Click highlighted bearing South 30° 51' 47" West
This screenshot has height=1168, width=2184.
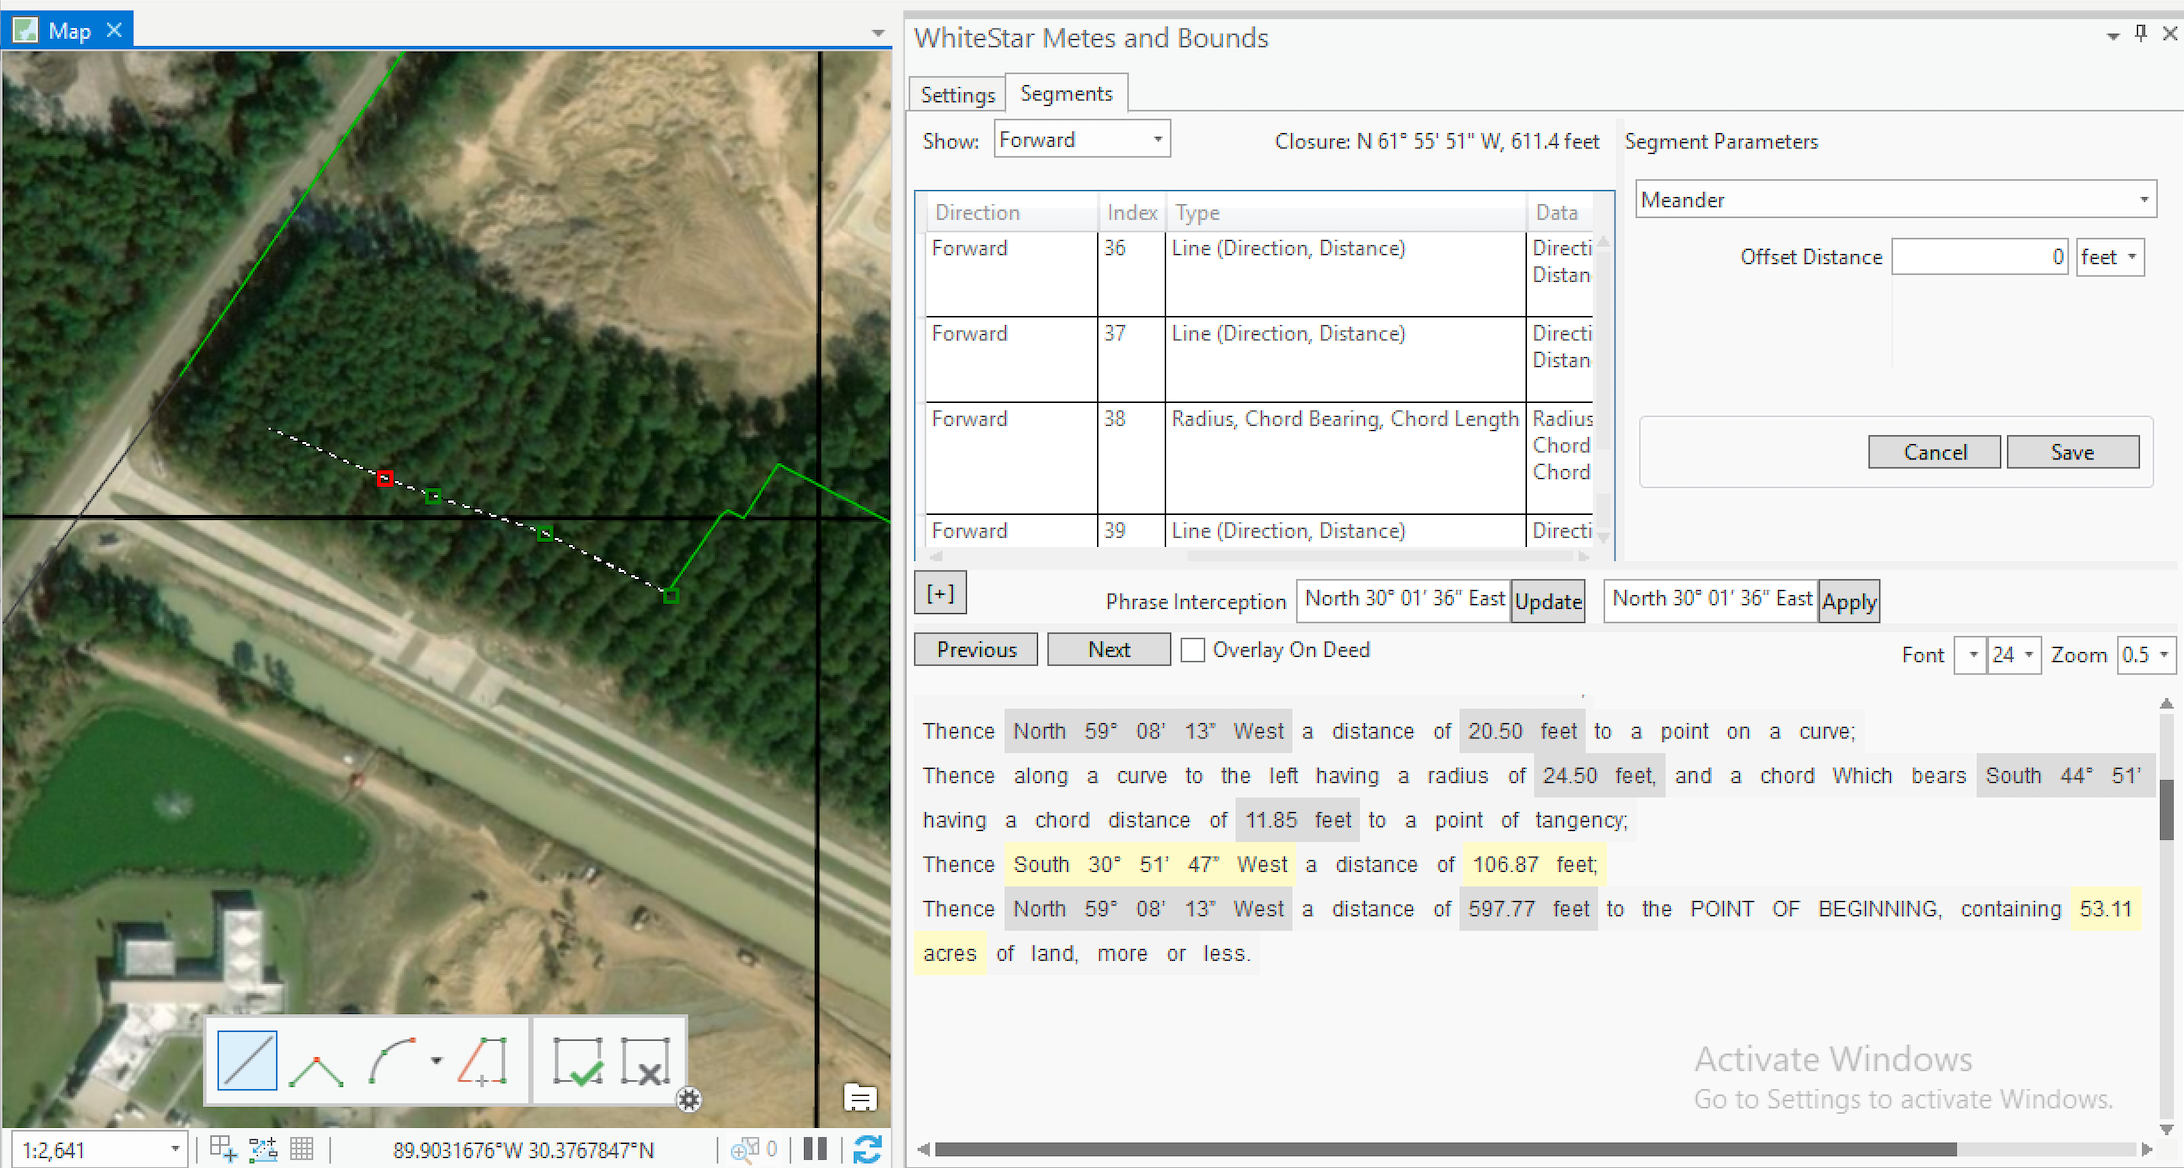click(x=1150, y=864)
